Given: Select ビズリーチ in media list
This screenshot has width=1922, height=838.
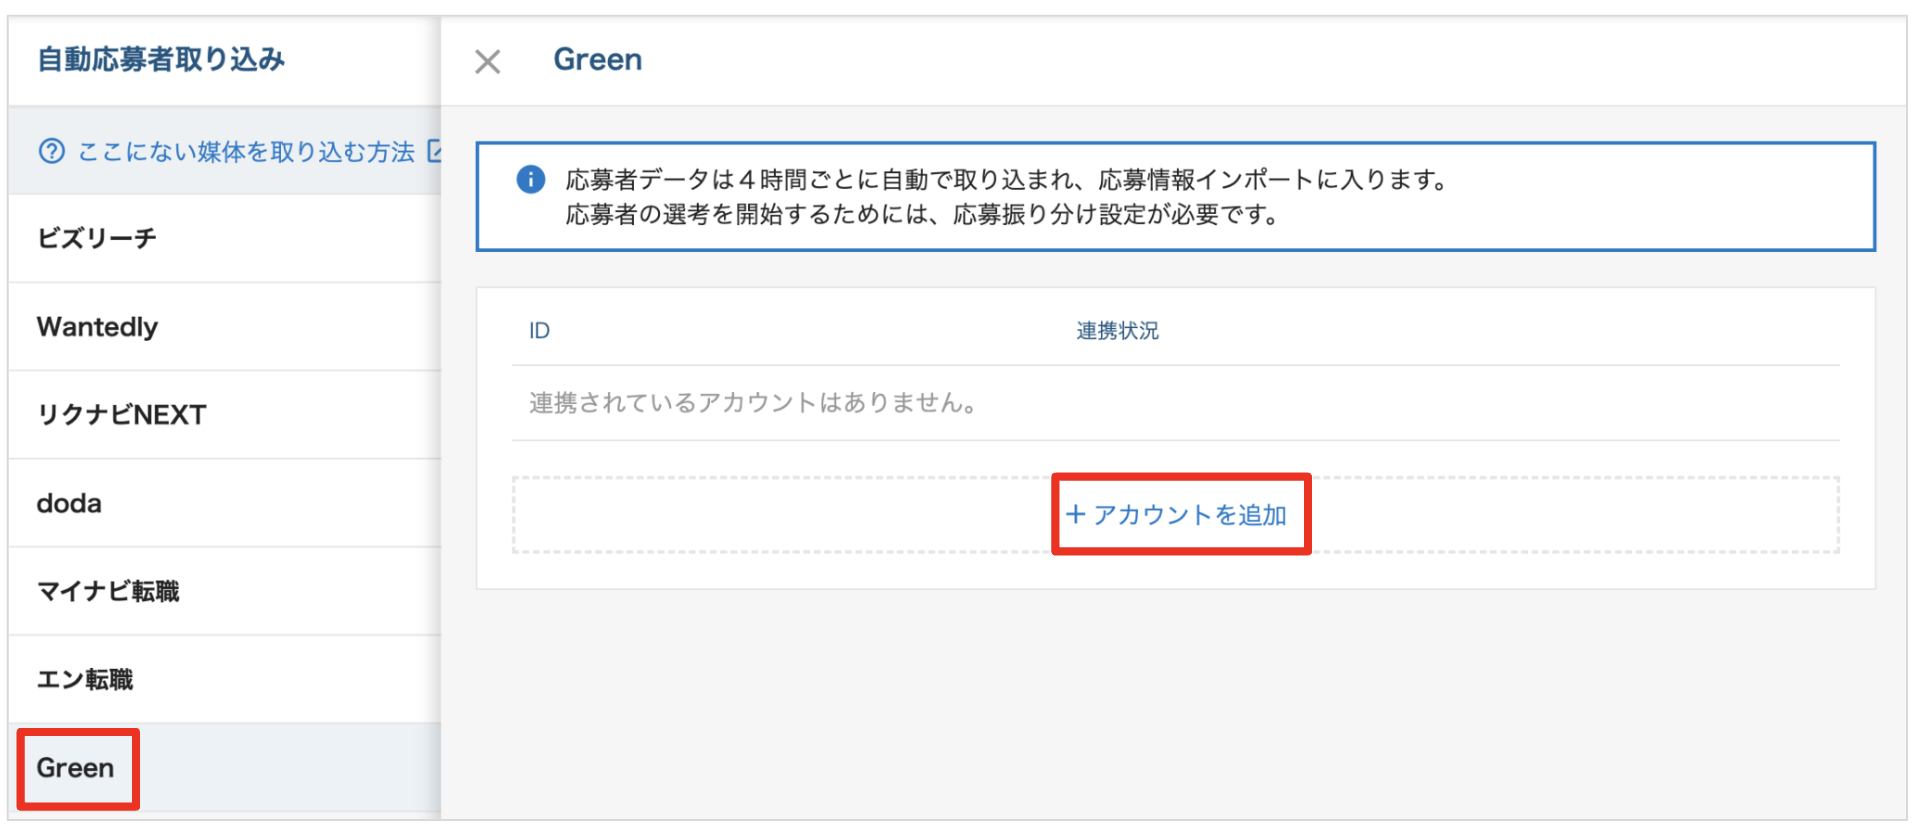Looking at the screenshot, I should [97, 239].
